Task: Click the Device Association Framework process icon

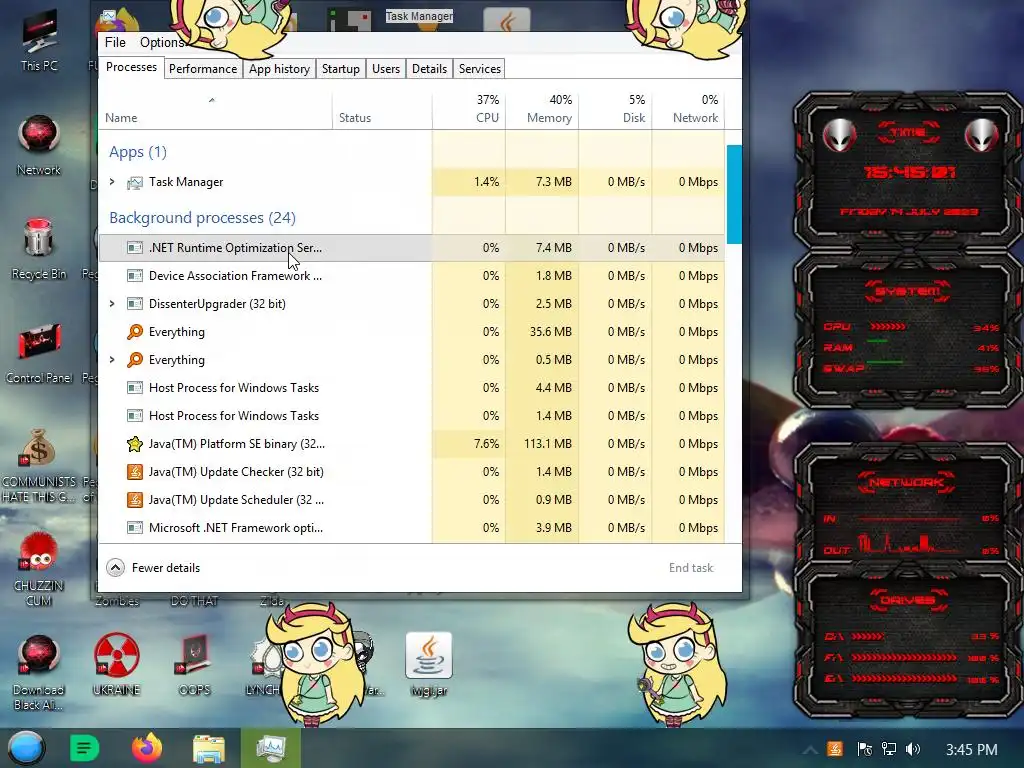Action: 135,276
